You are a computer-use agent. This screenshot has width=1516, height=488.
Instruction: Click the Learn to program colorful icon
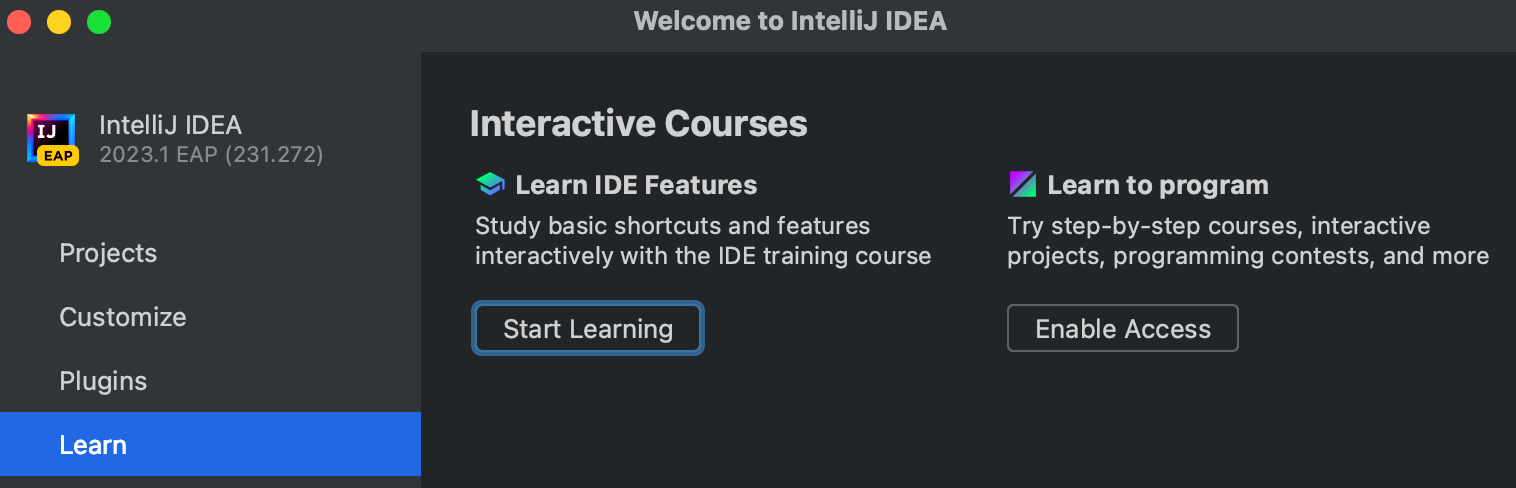point(1022,185)
